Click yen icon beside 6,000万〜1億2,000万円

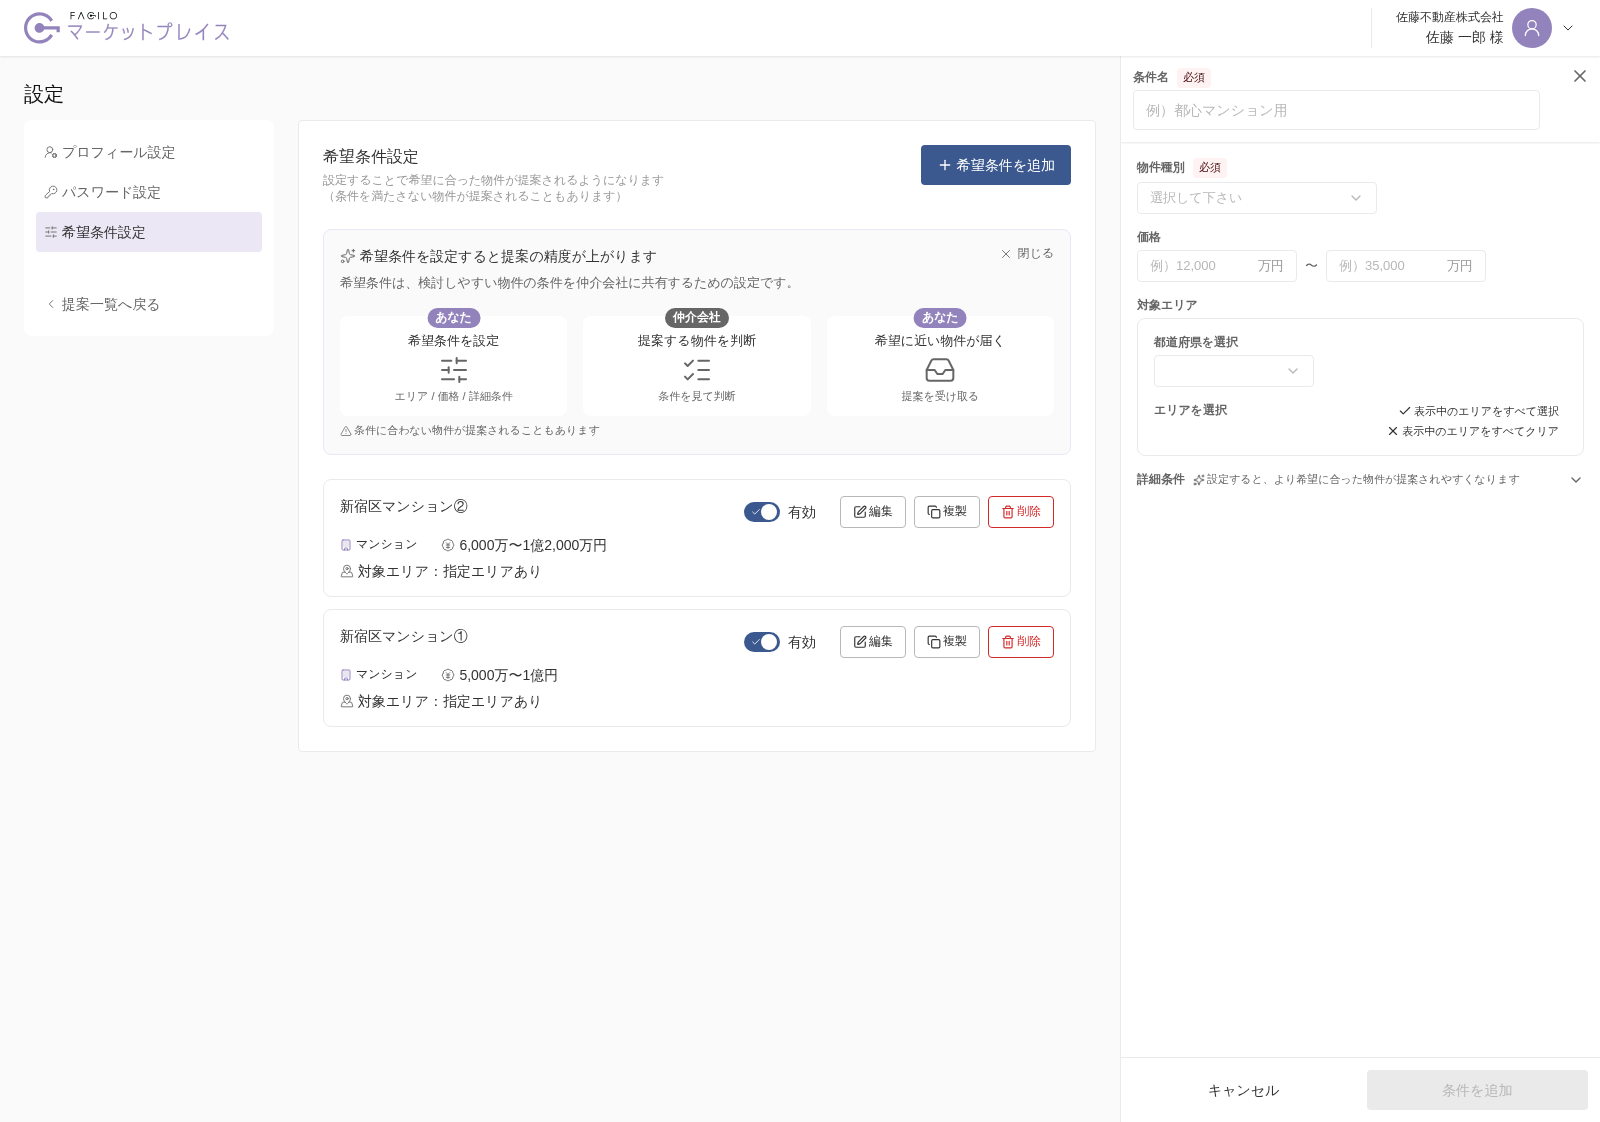click(x=448, y=545)
